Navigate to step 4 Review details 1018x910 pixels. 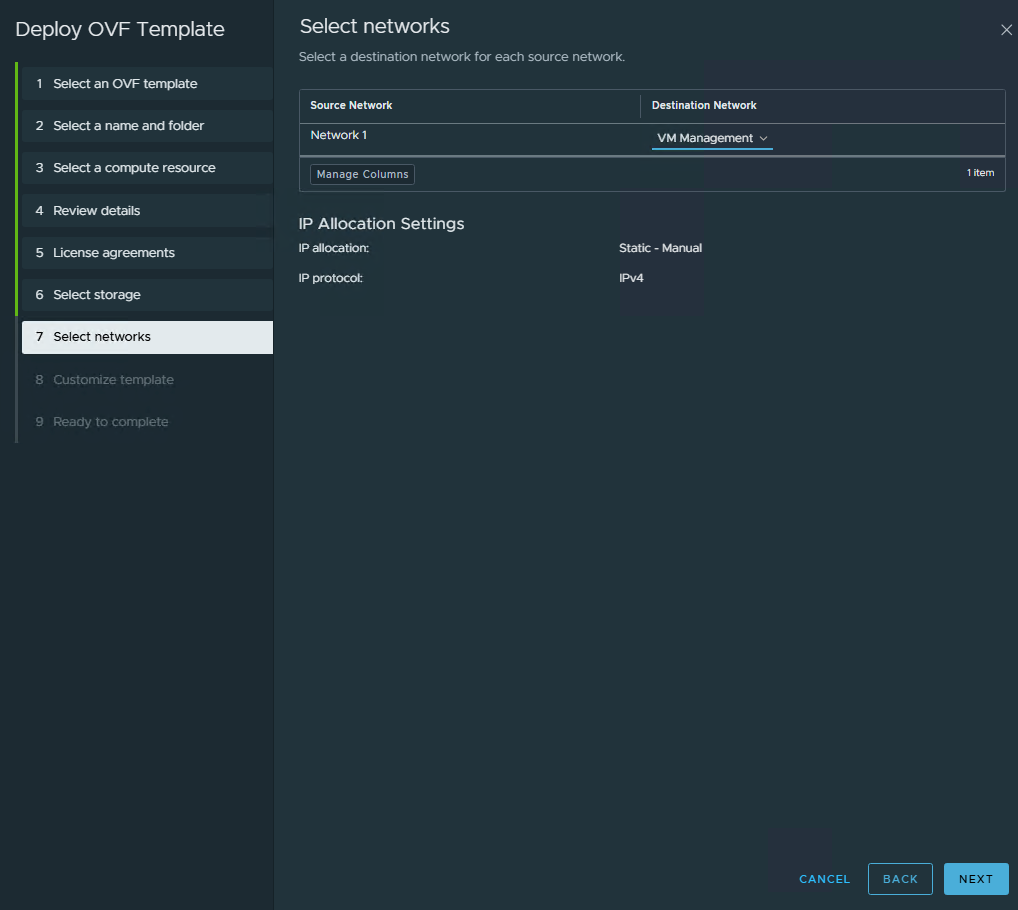(97, 211)
